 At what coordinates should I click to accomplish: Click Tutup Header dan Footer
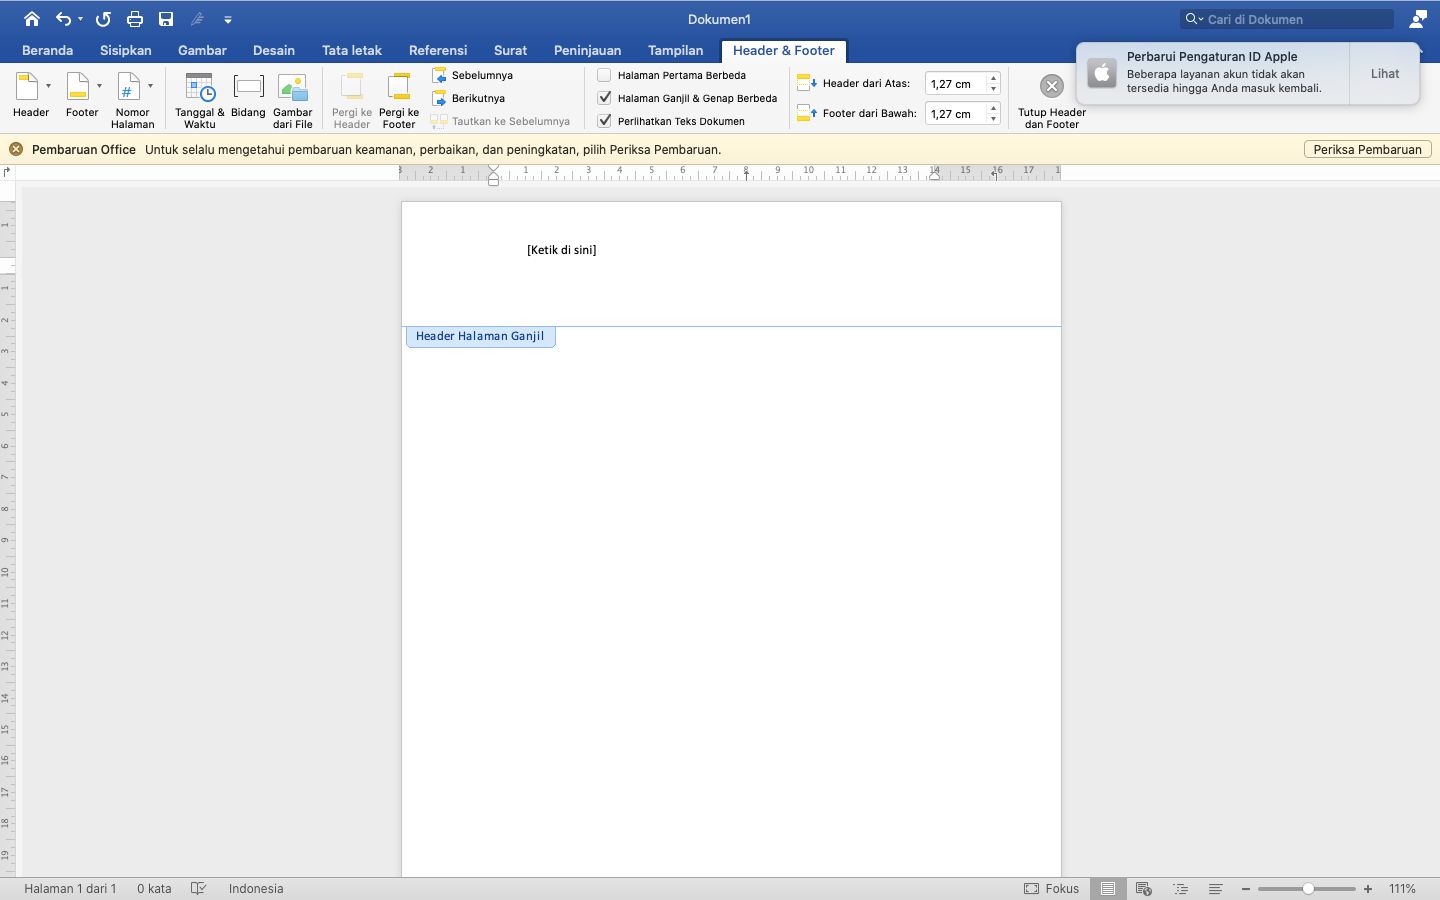[1051, 100]
